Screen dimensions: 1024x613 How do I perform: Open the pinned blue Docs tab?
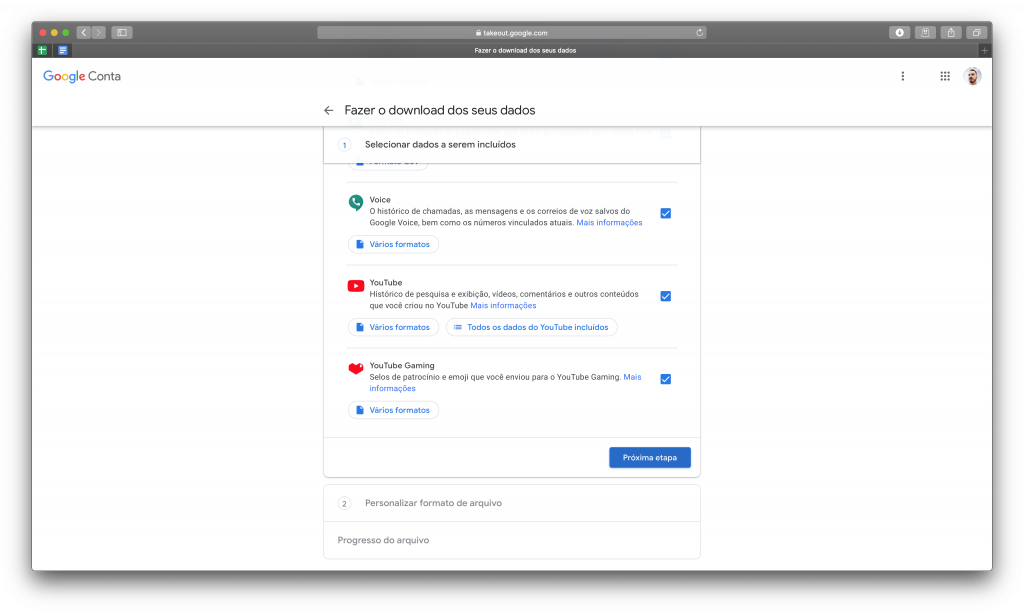(x=63, y=50)
